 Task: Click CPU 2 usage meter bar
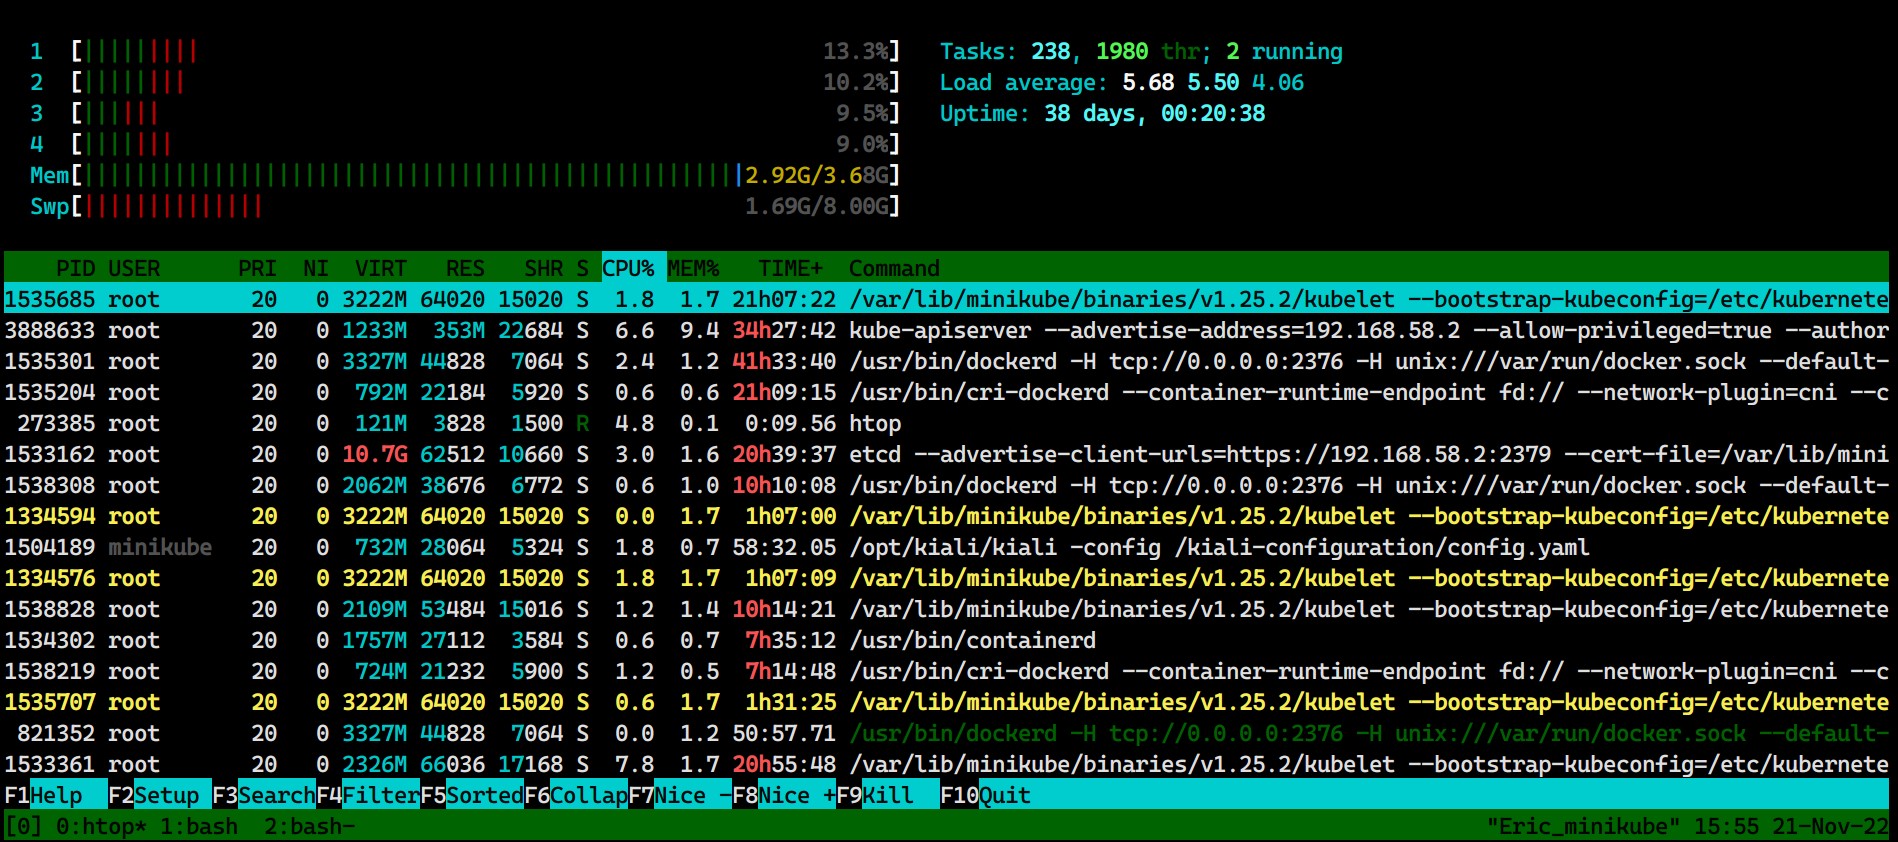pos(485,82)
